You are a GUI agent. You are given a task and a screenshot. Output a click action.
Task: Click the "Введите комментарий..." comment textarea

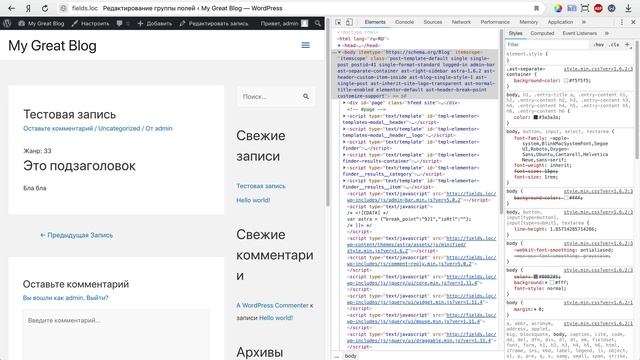coord(116,335)
